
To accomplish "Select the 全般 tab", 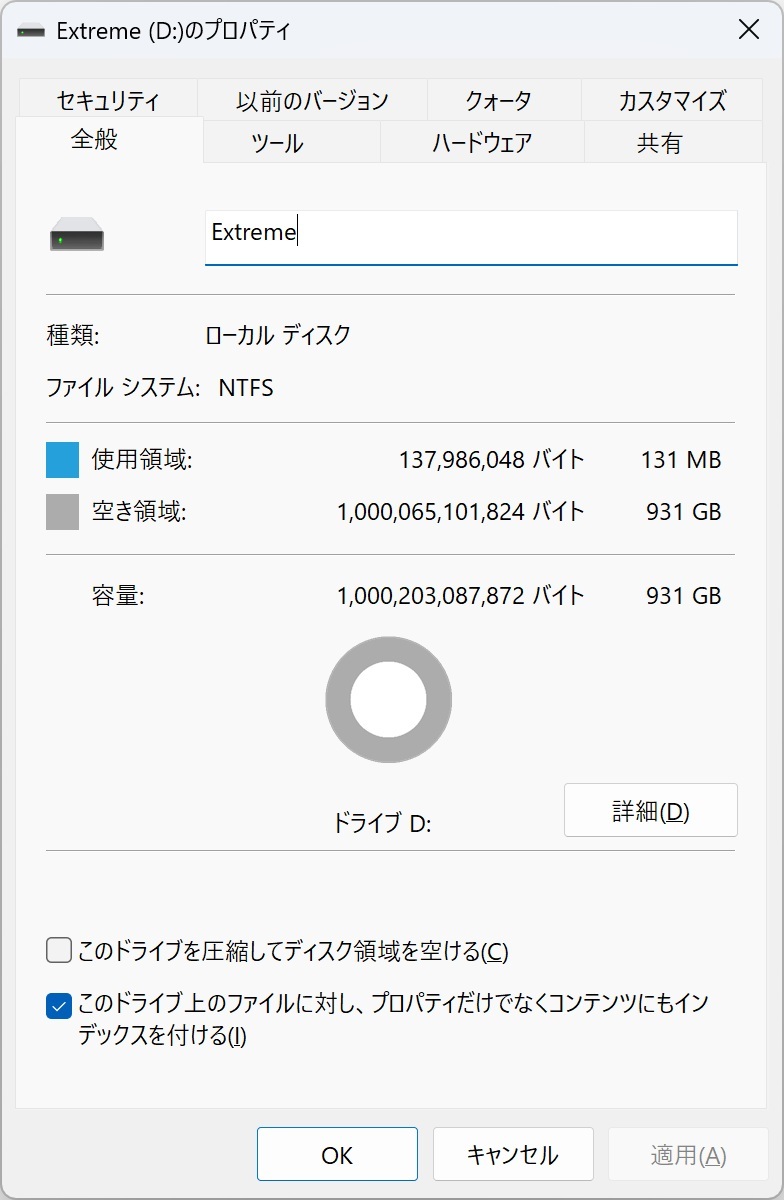I will coord(95,140).
